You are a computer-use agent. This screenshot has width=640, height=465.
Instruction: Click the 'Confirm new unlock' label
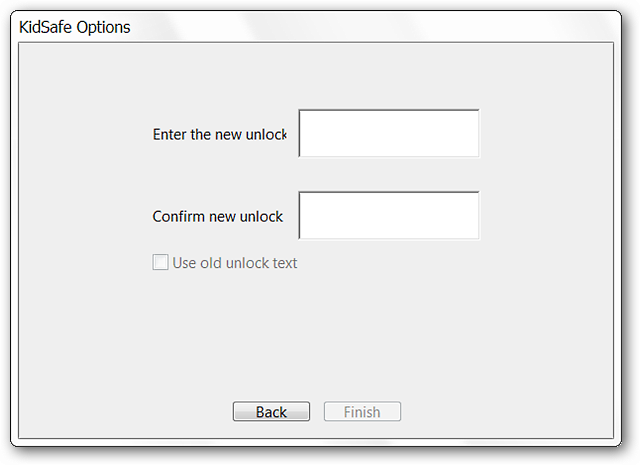(x=218, y=216)
